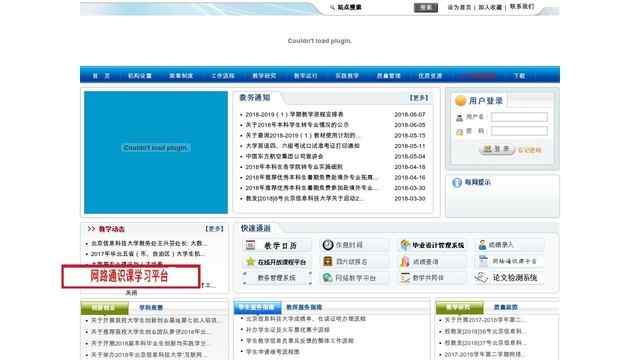Open 北京信息科技大学成绩单、在读证明办理流程
This screenshot has width=640, height=360.
click(306, 319)
